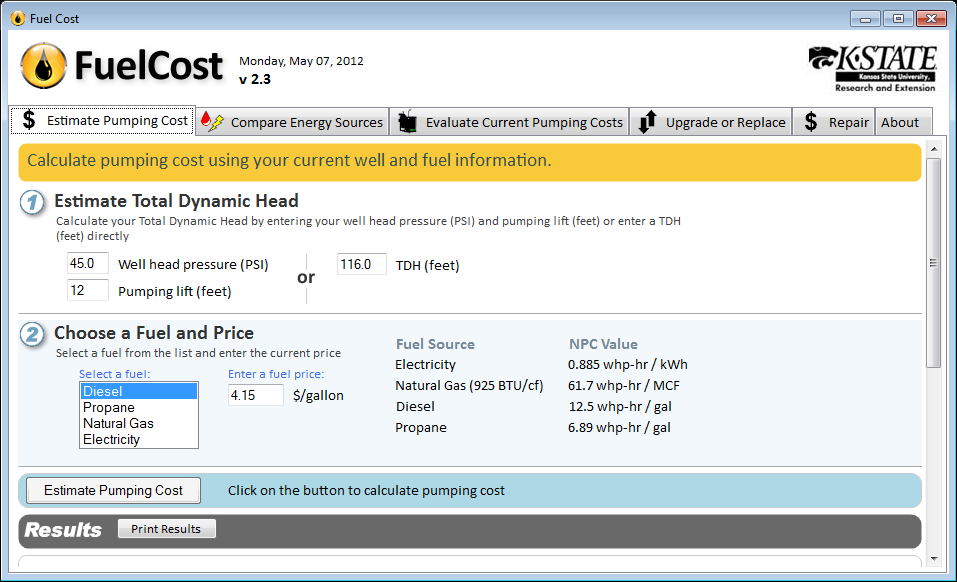
Task: Click the 'v 2.3' version label
Action: click(x=255, y=79)
